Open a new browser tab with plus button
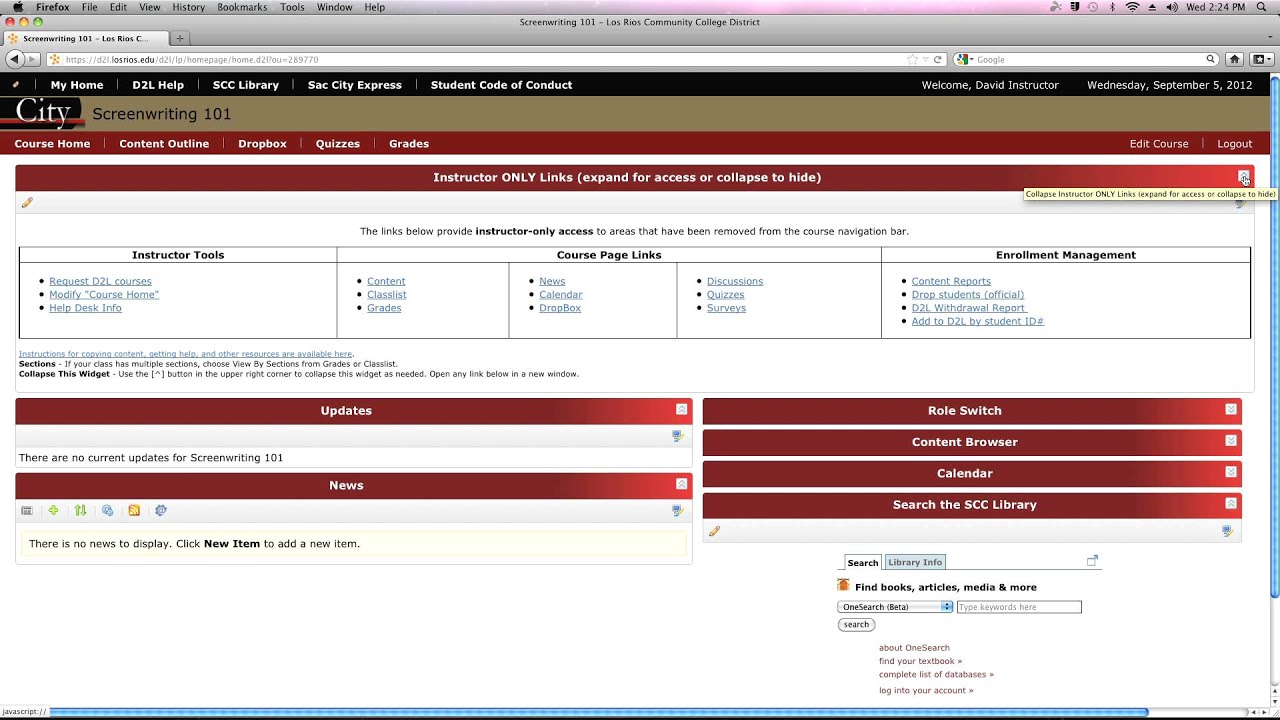This screenshot has width=1280, height=720. point(180,38)
